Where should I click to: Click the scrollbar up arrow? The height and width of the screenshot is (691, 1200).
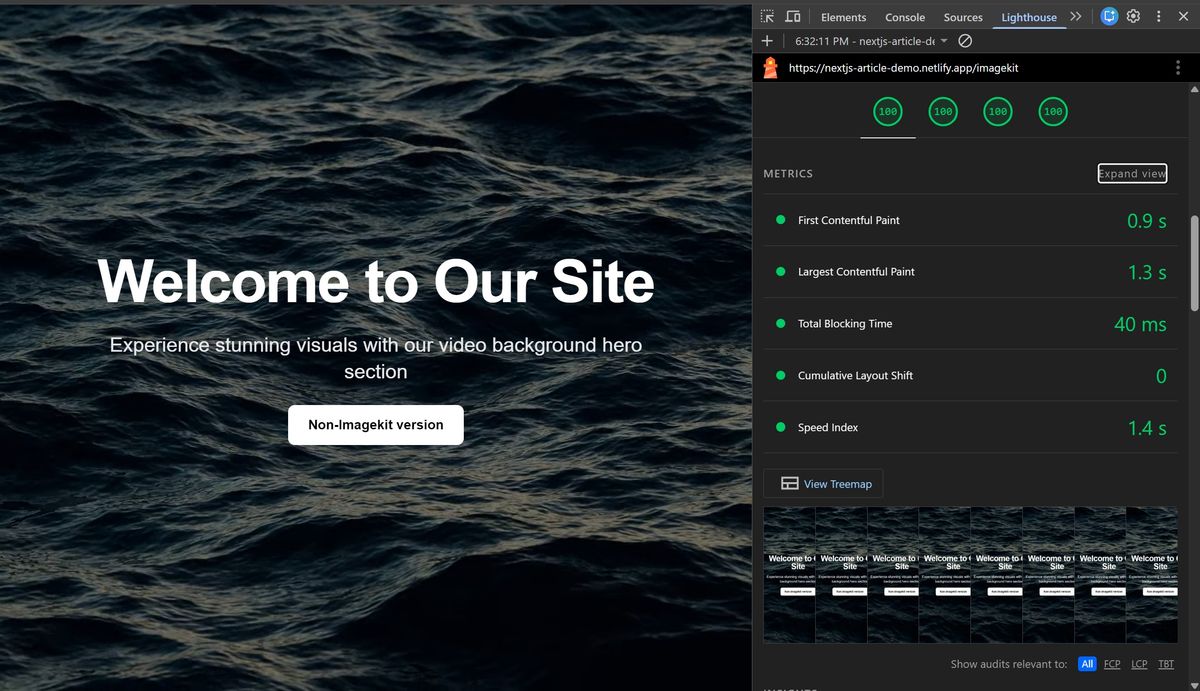pos(1193,90)
